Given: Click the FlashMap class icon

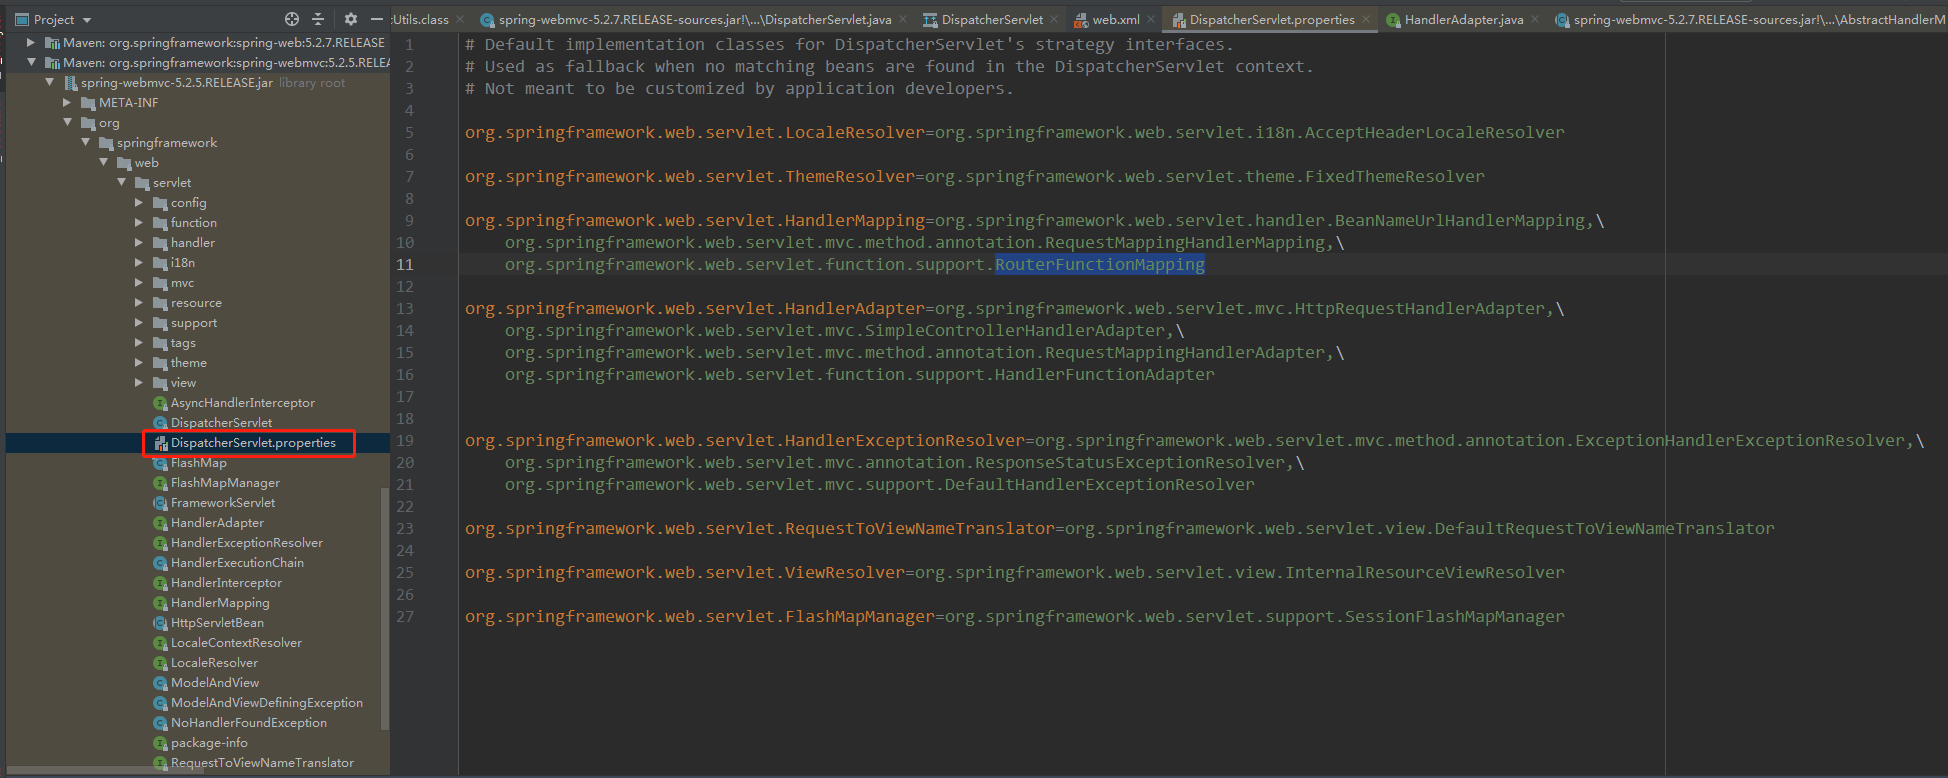Looking at the screenshot, I should click(x=160, y=462).
